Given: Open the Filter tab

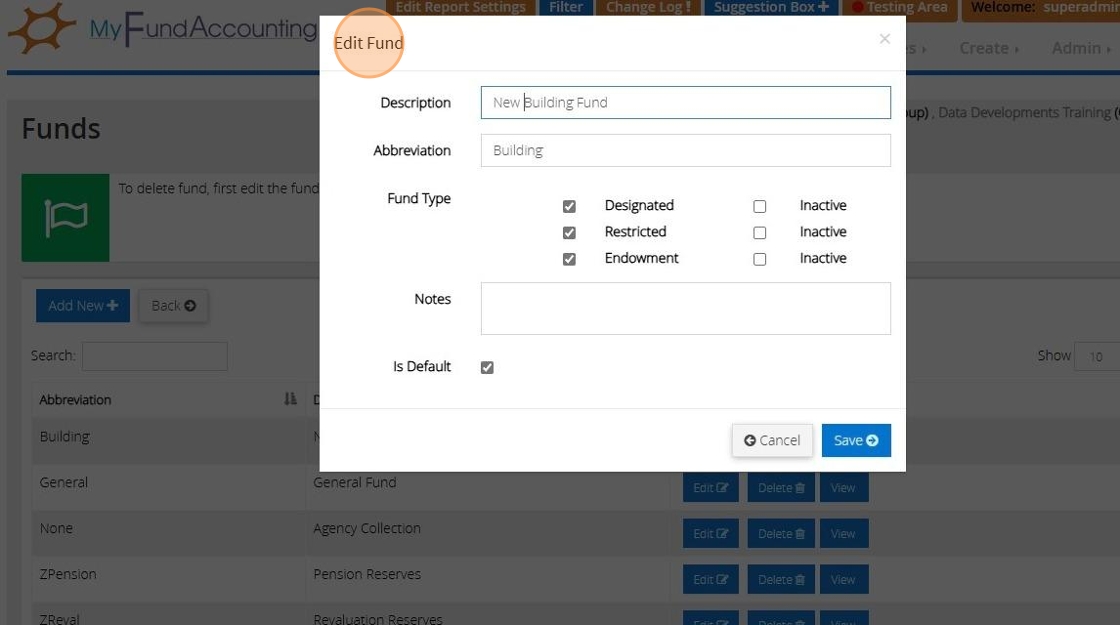Looking at the screenshot, I should click(566, 8).
